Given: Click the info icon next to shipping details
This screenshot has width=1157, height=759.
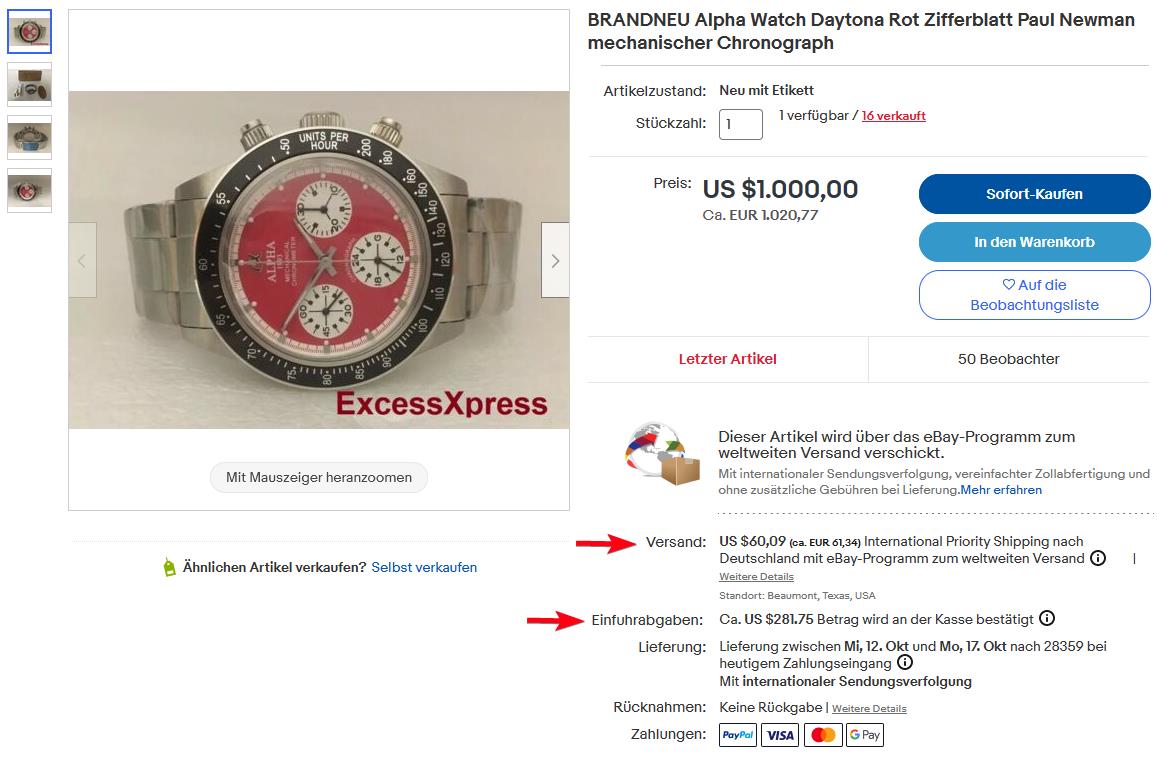Looking at the screenshot, I should 1098,558.
